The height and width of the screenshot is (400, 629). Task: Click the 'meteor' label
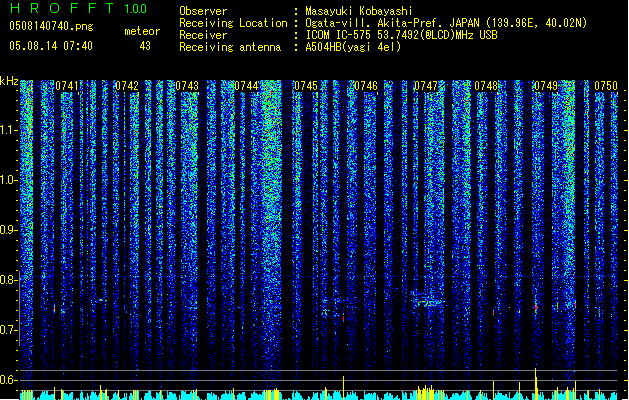(x=142, y=31)
